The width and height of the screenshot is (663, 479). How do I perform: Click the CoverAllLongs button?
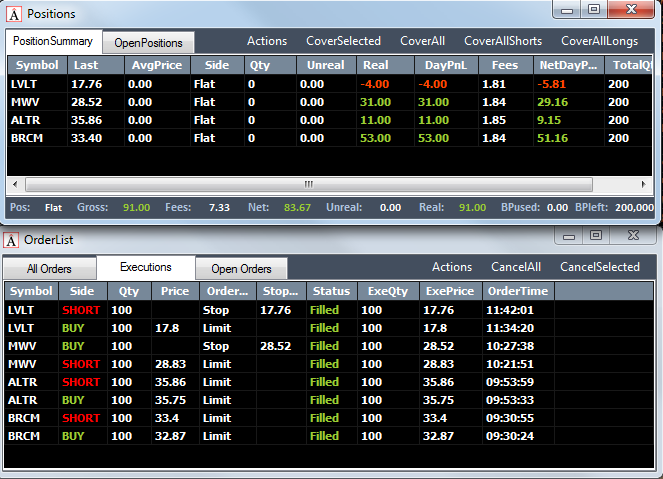point(600,41)
